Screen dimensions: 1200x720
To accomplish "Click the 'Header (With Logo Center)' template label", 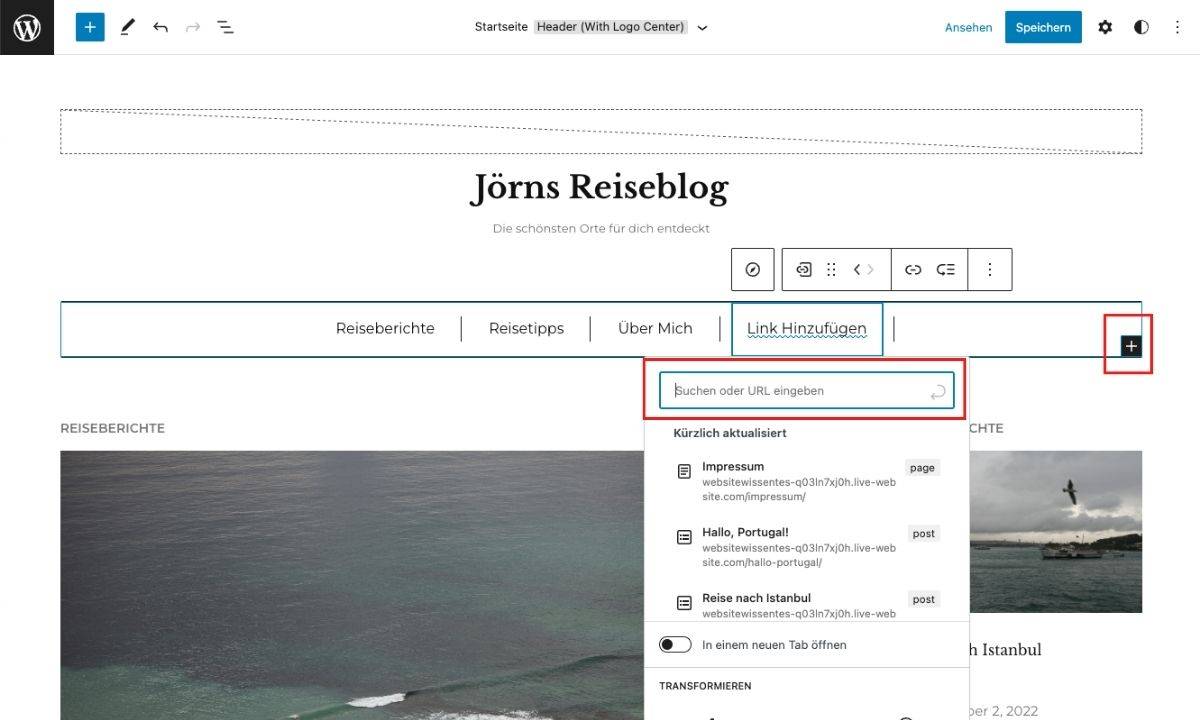I will [611, 27].
